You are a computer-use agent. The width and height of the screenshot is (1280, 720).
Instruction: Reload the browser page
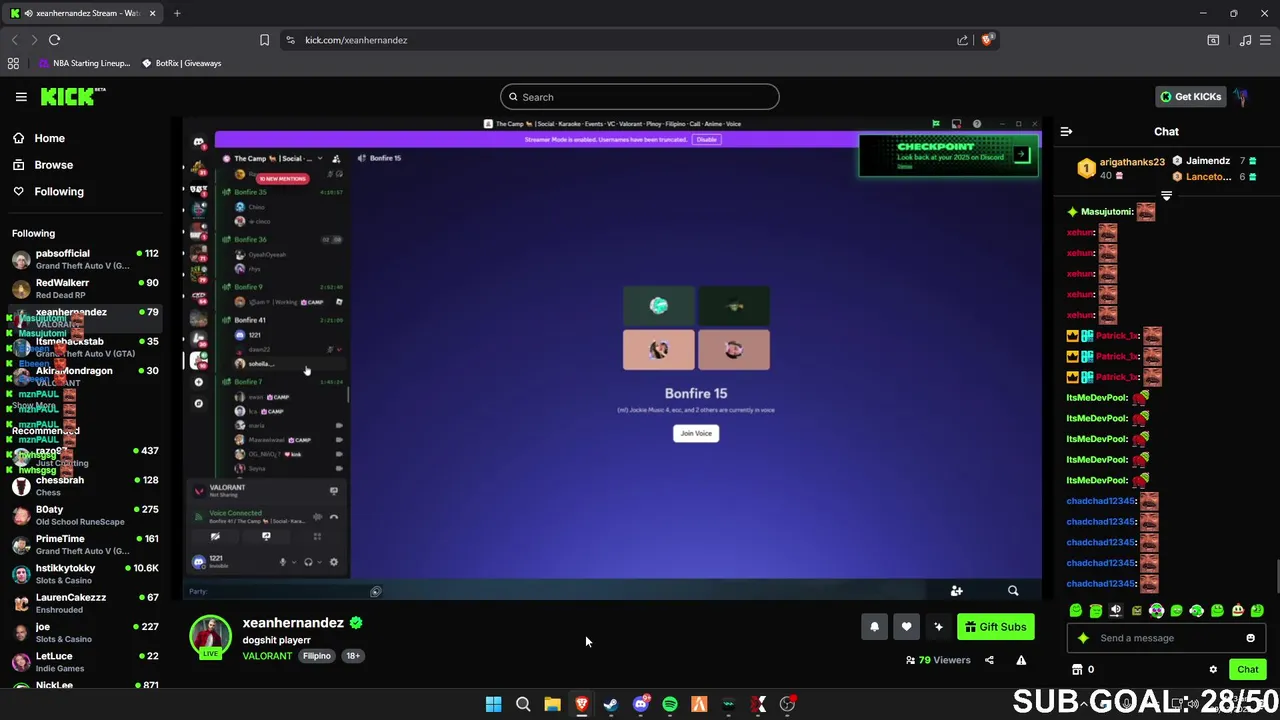[54, 40]
